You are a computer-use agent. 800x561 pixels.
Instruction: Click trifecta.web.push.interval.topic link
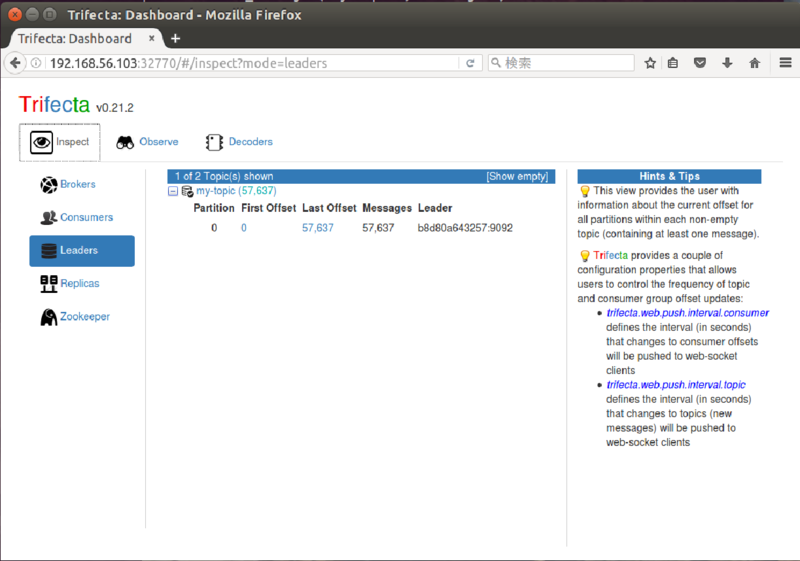(676, 385)
